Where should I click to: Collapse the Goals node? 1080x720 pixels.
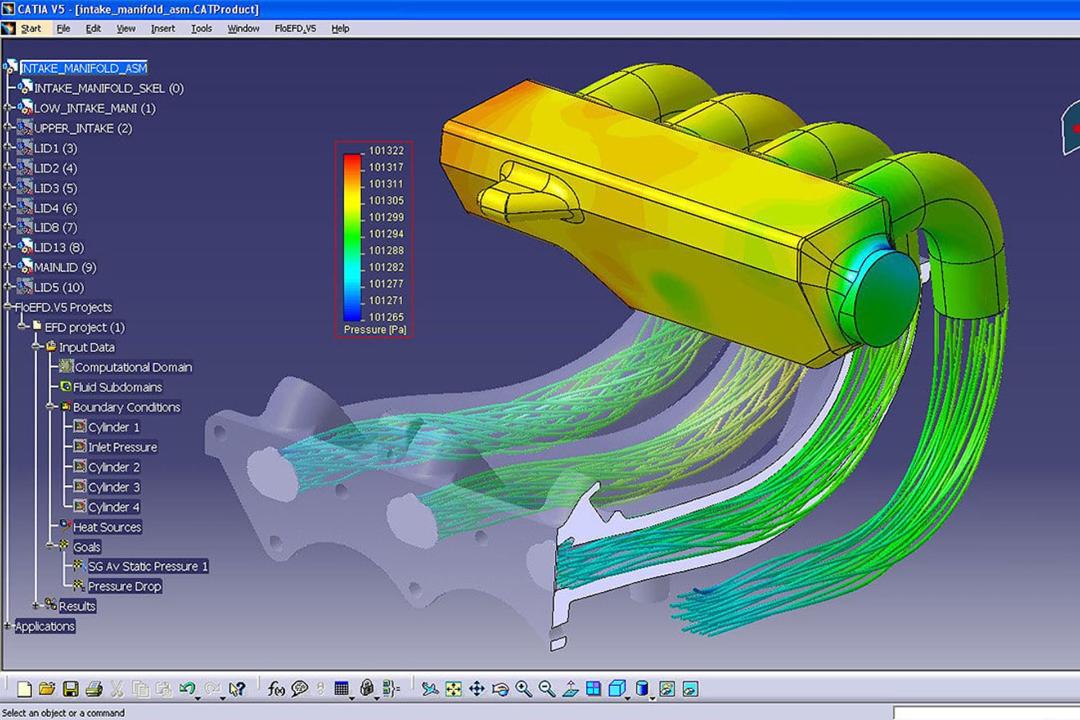[50, 546]
